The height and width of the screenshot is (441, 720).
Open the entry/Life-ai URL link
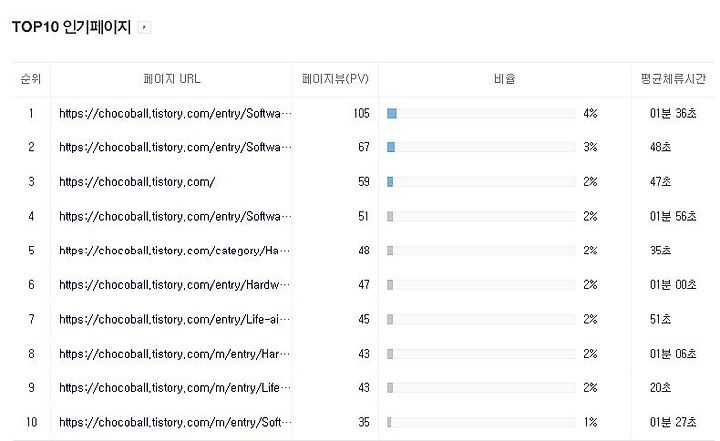[174, 319]
